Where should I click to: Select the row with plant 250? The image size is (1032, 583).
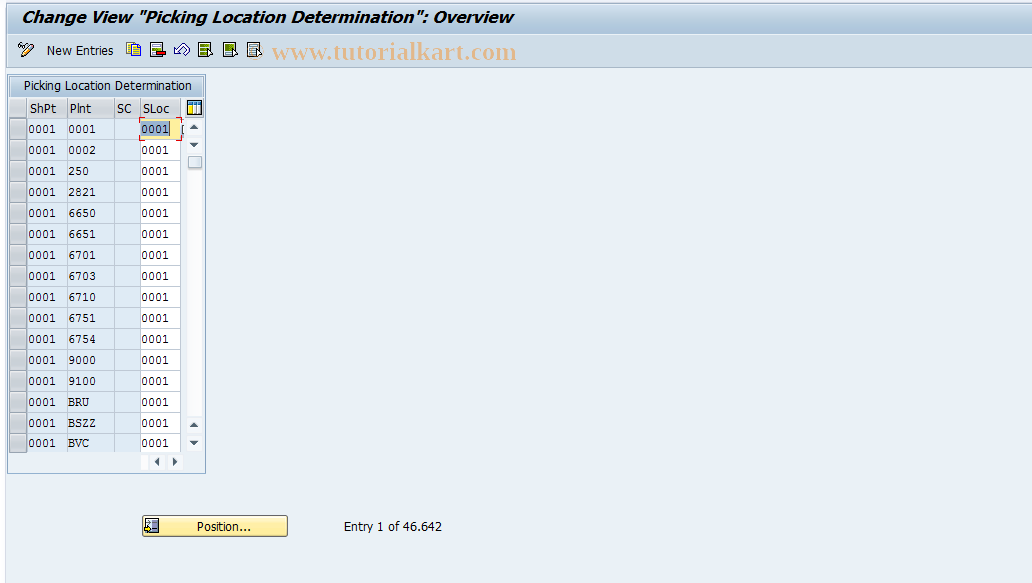[x=18, y=171]
